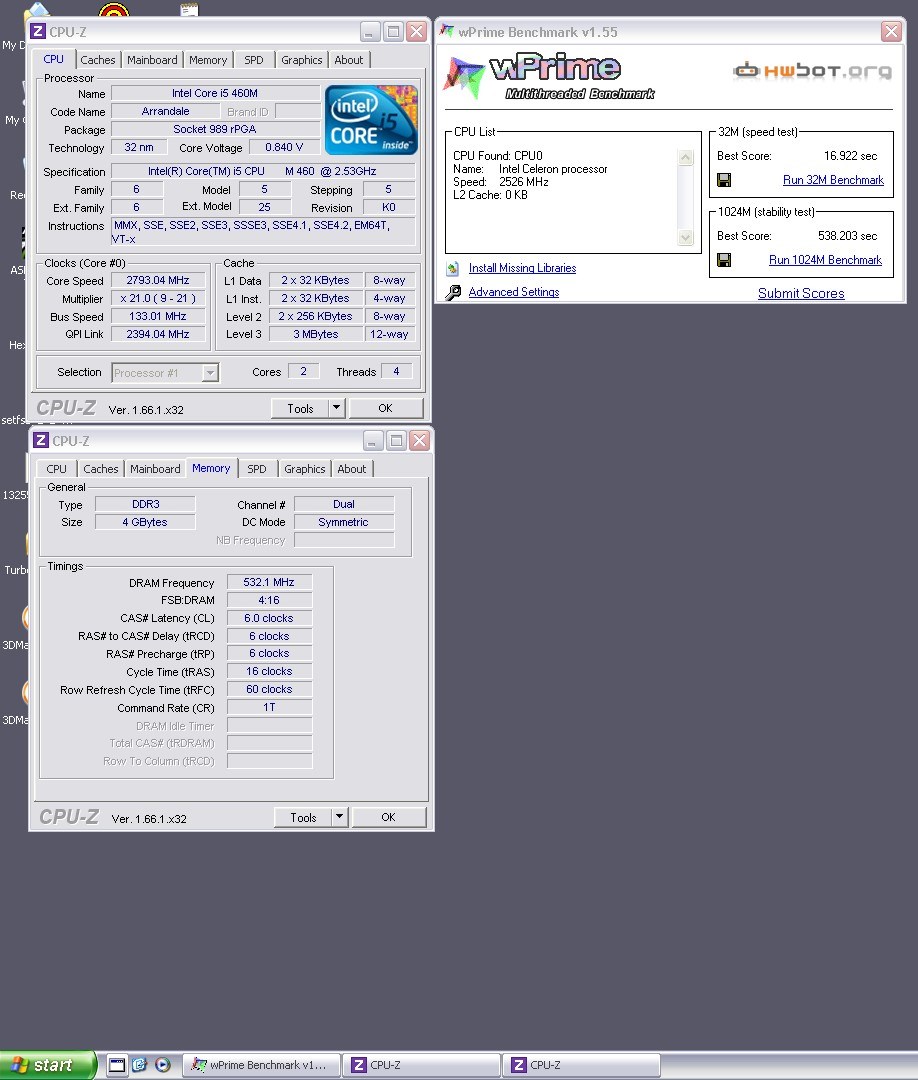Open Internet Explorer from quick launch

pos(140,1065)
